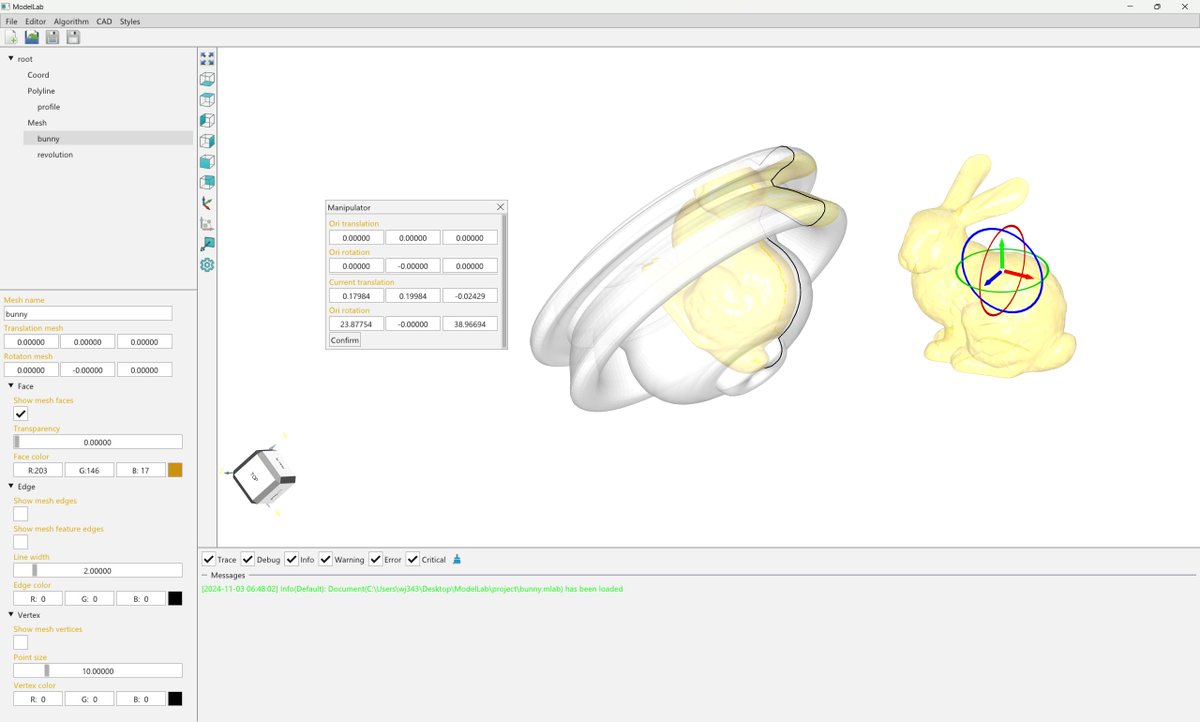Click the Transparency slider
1200x722 pixels.
tap(97, 442)
